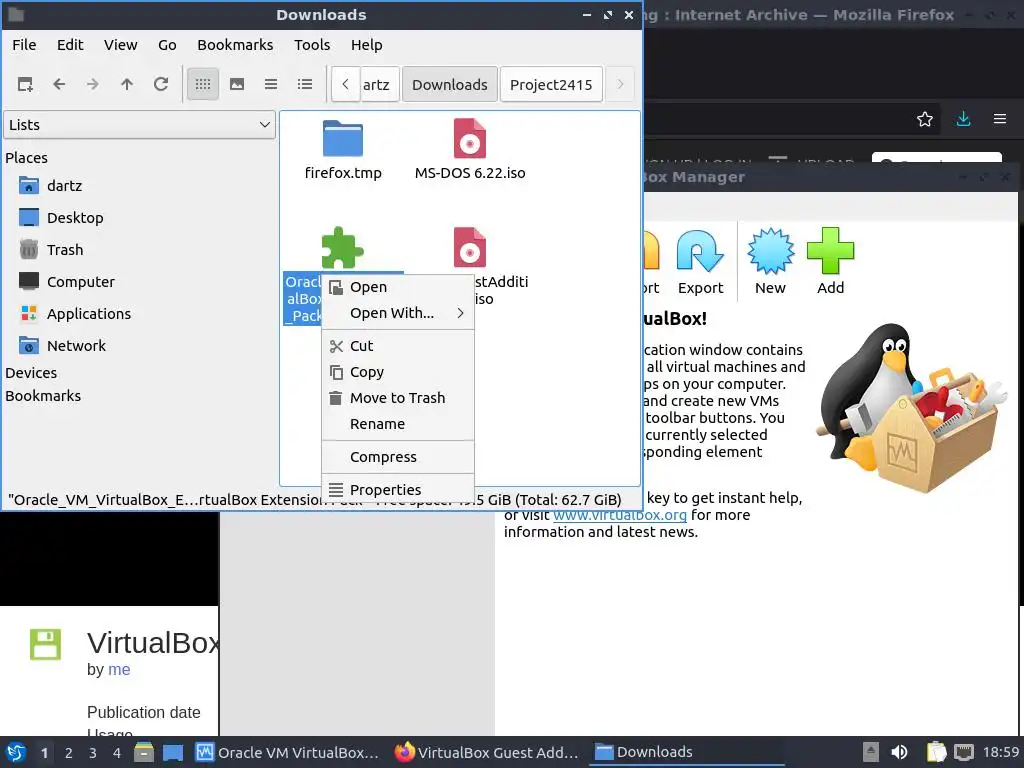Click the Export icon in VirtualBox Manager
Viewport: 1024px width, 768px height.
pos(700,261)
